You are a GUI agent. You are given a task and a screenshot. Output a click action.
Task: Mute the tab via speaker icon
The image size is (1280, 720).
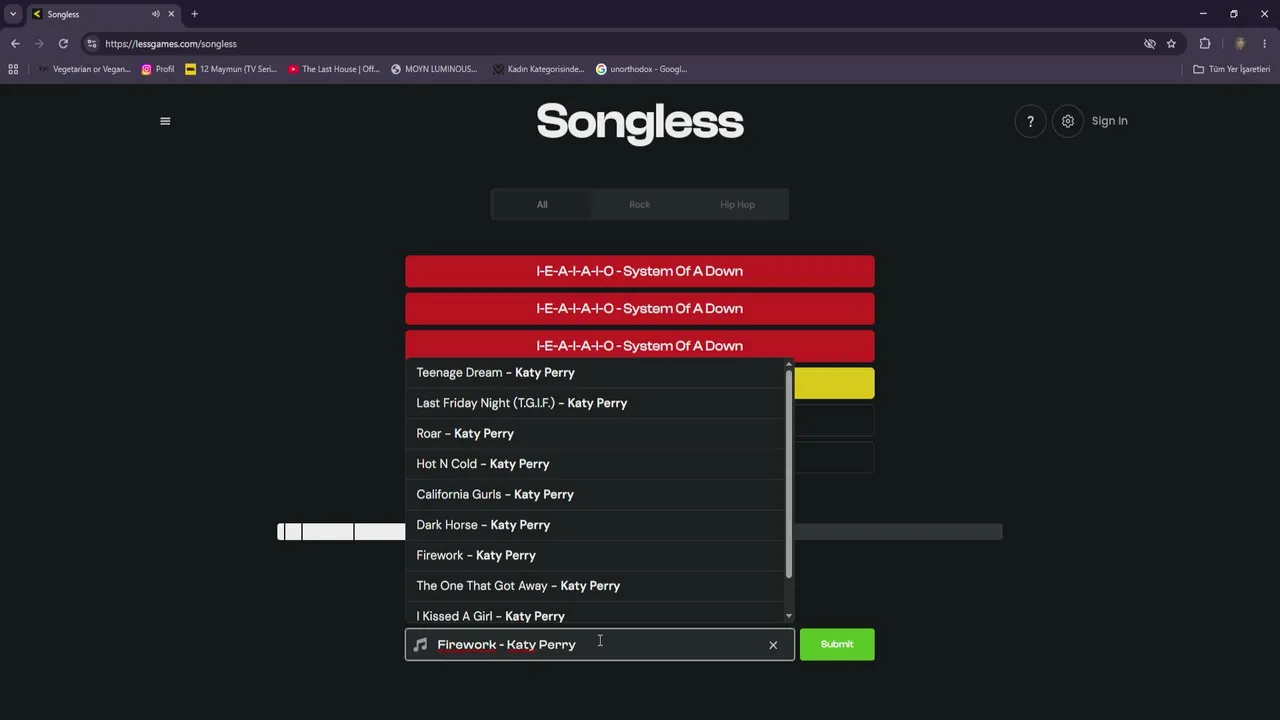(156, 14)
